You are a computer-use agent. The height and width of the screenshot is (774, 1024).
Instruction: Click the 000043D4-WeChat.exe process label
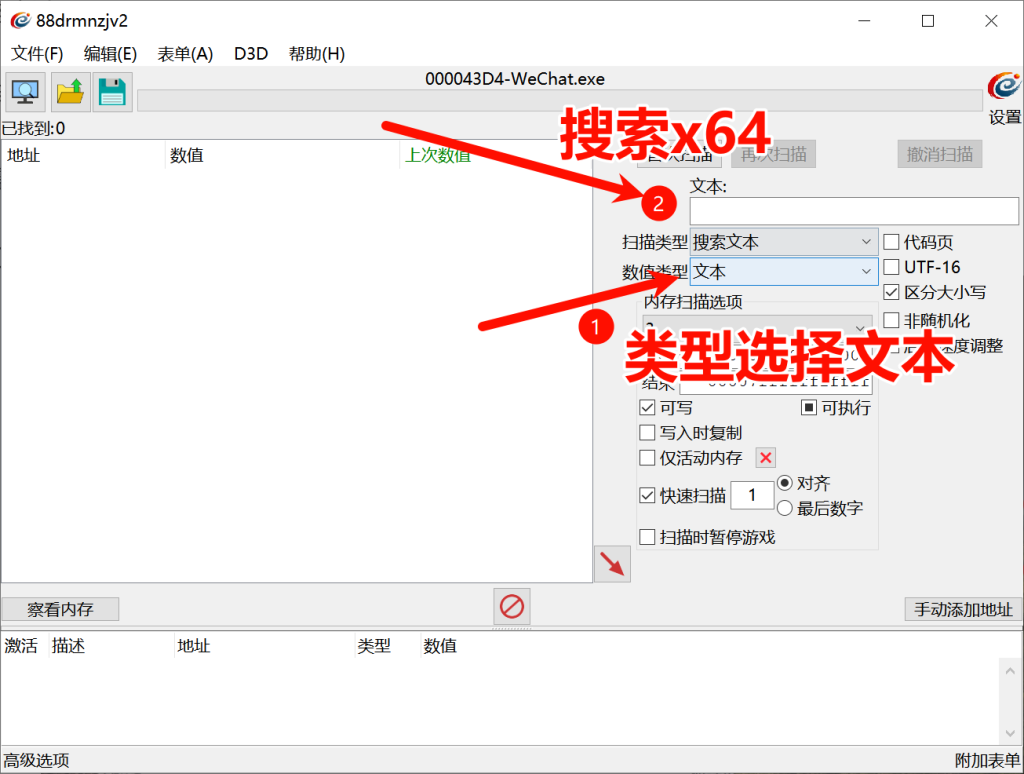point(515,79)
